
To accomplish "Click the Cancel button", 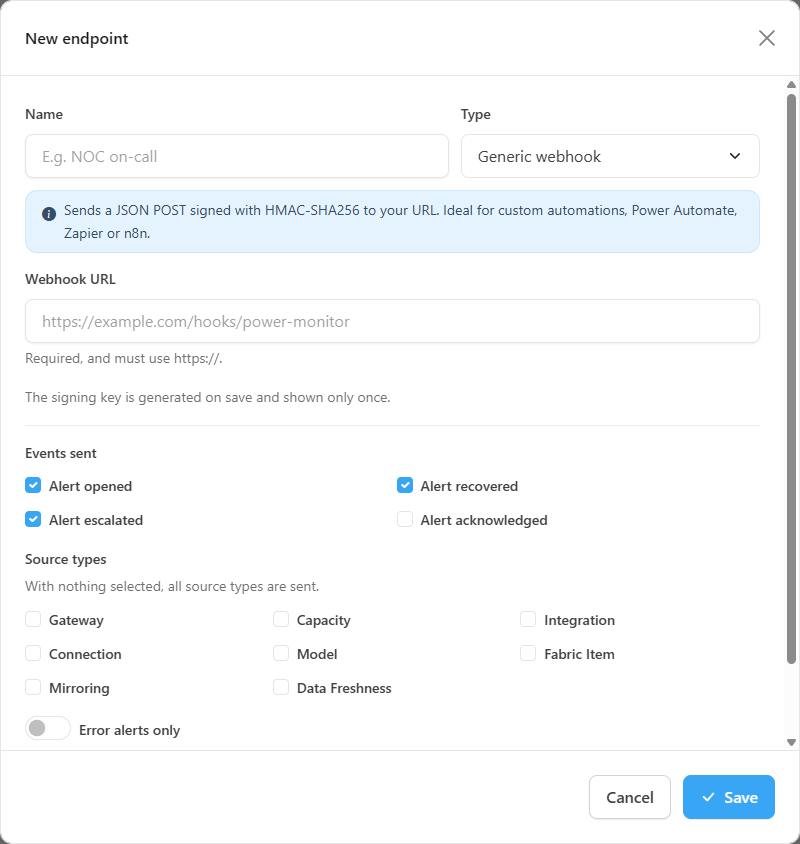I will tap(629, 797).
